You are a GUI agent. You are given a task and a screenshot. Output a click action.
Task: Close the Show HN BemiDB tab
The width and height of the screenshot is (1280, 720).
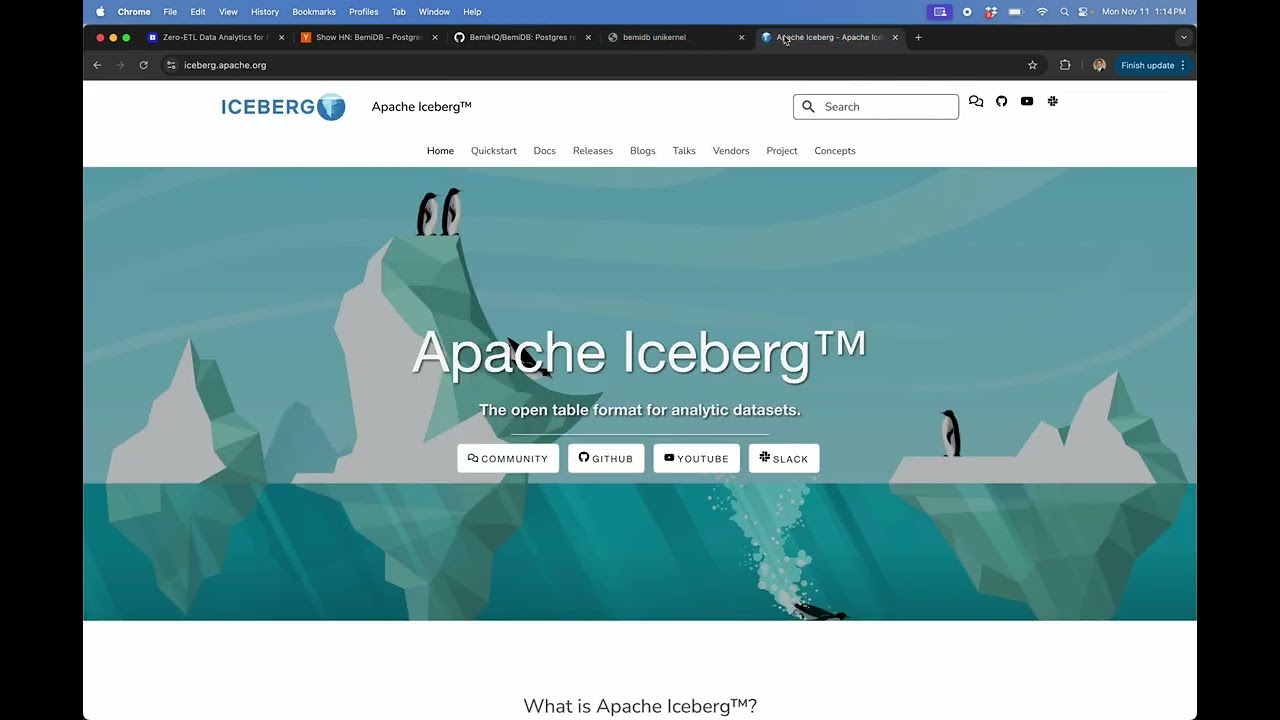[435, 38]
